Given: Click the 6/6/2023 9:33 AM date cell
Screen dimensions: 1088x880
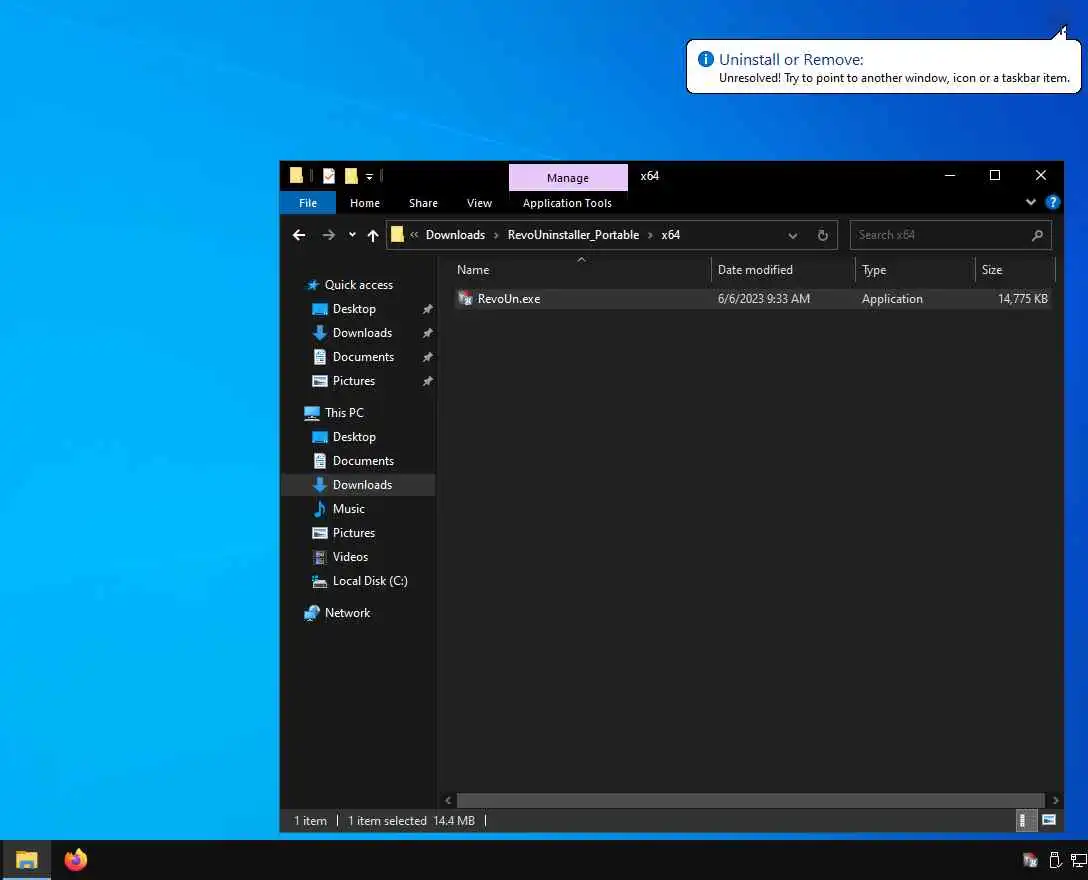Looking at the screenshot, I should click(x=763, y=298).
